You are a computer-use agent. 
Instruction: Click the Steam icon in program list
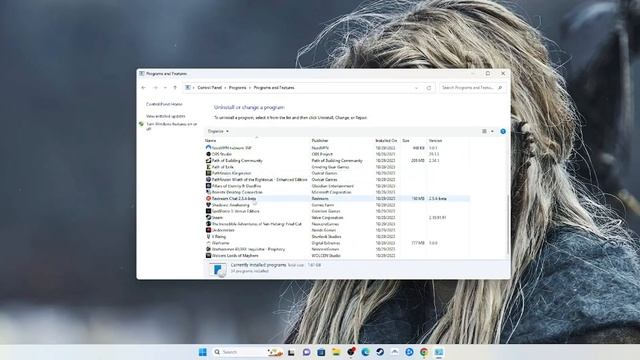208,218
